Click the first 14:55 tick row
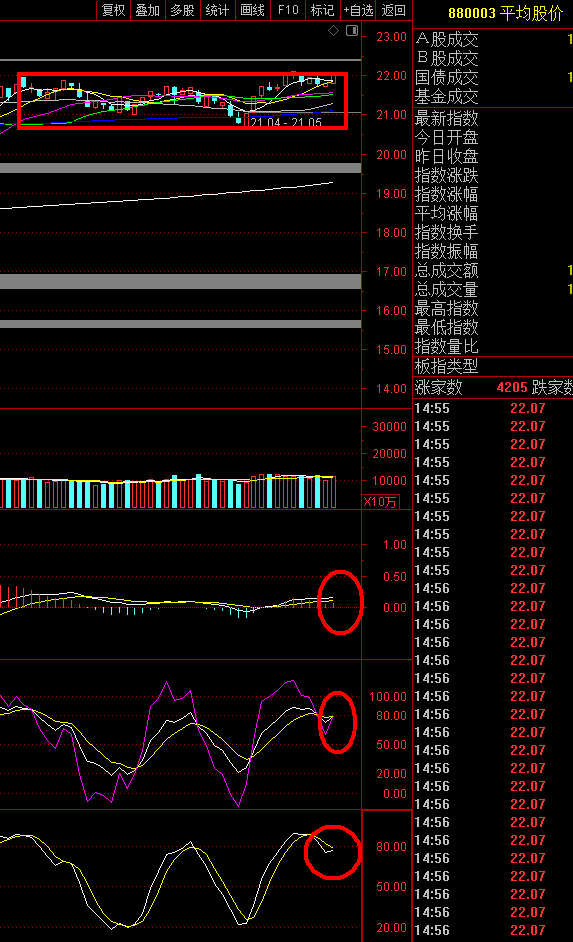The width and height of the screenshot is (573, 942). click(493, 409)
